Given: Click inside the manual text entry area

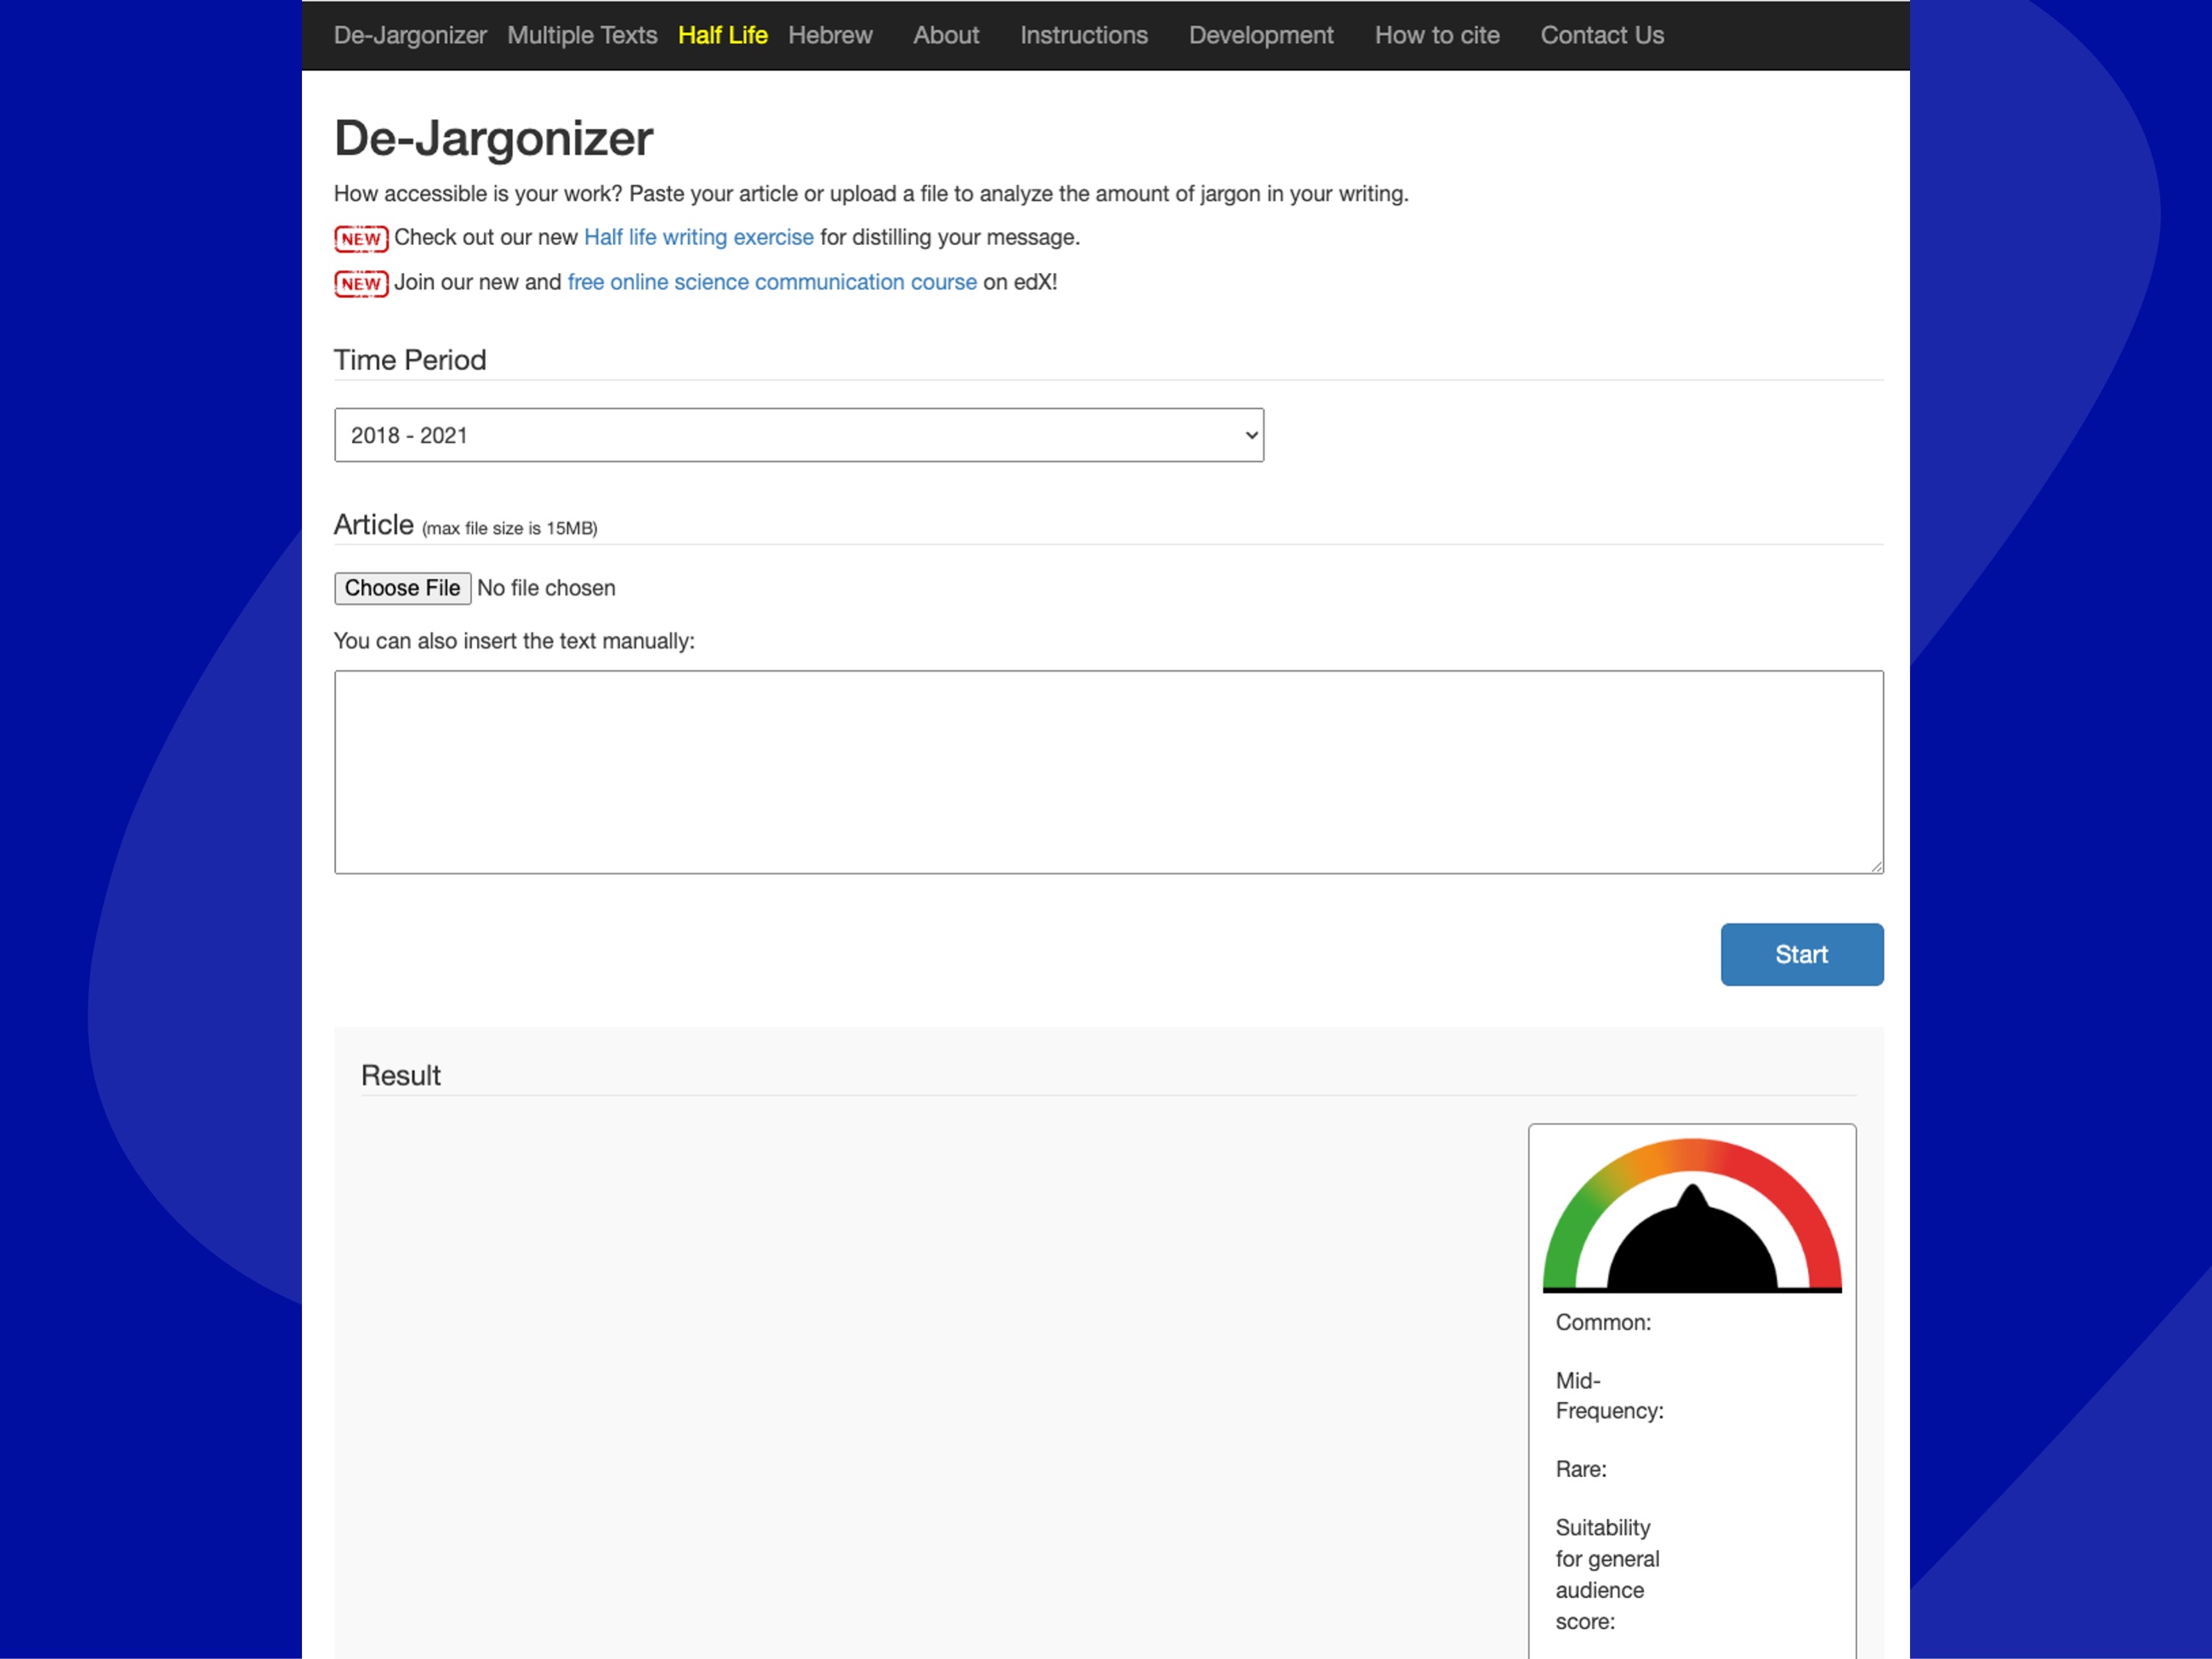Looking at the screenshot, I should 1108,772.
